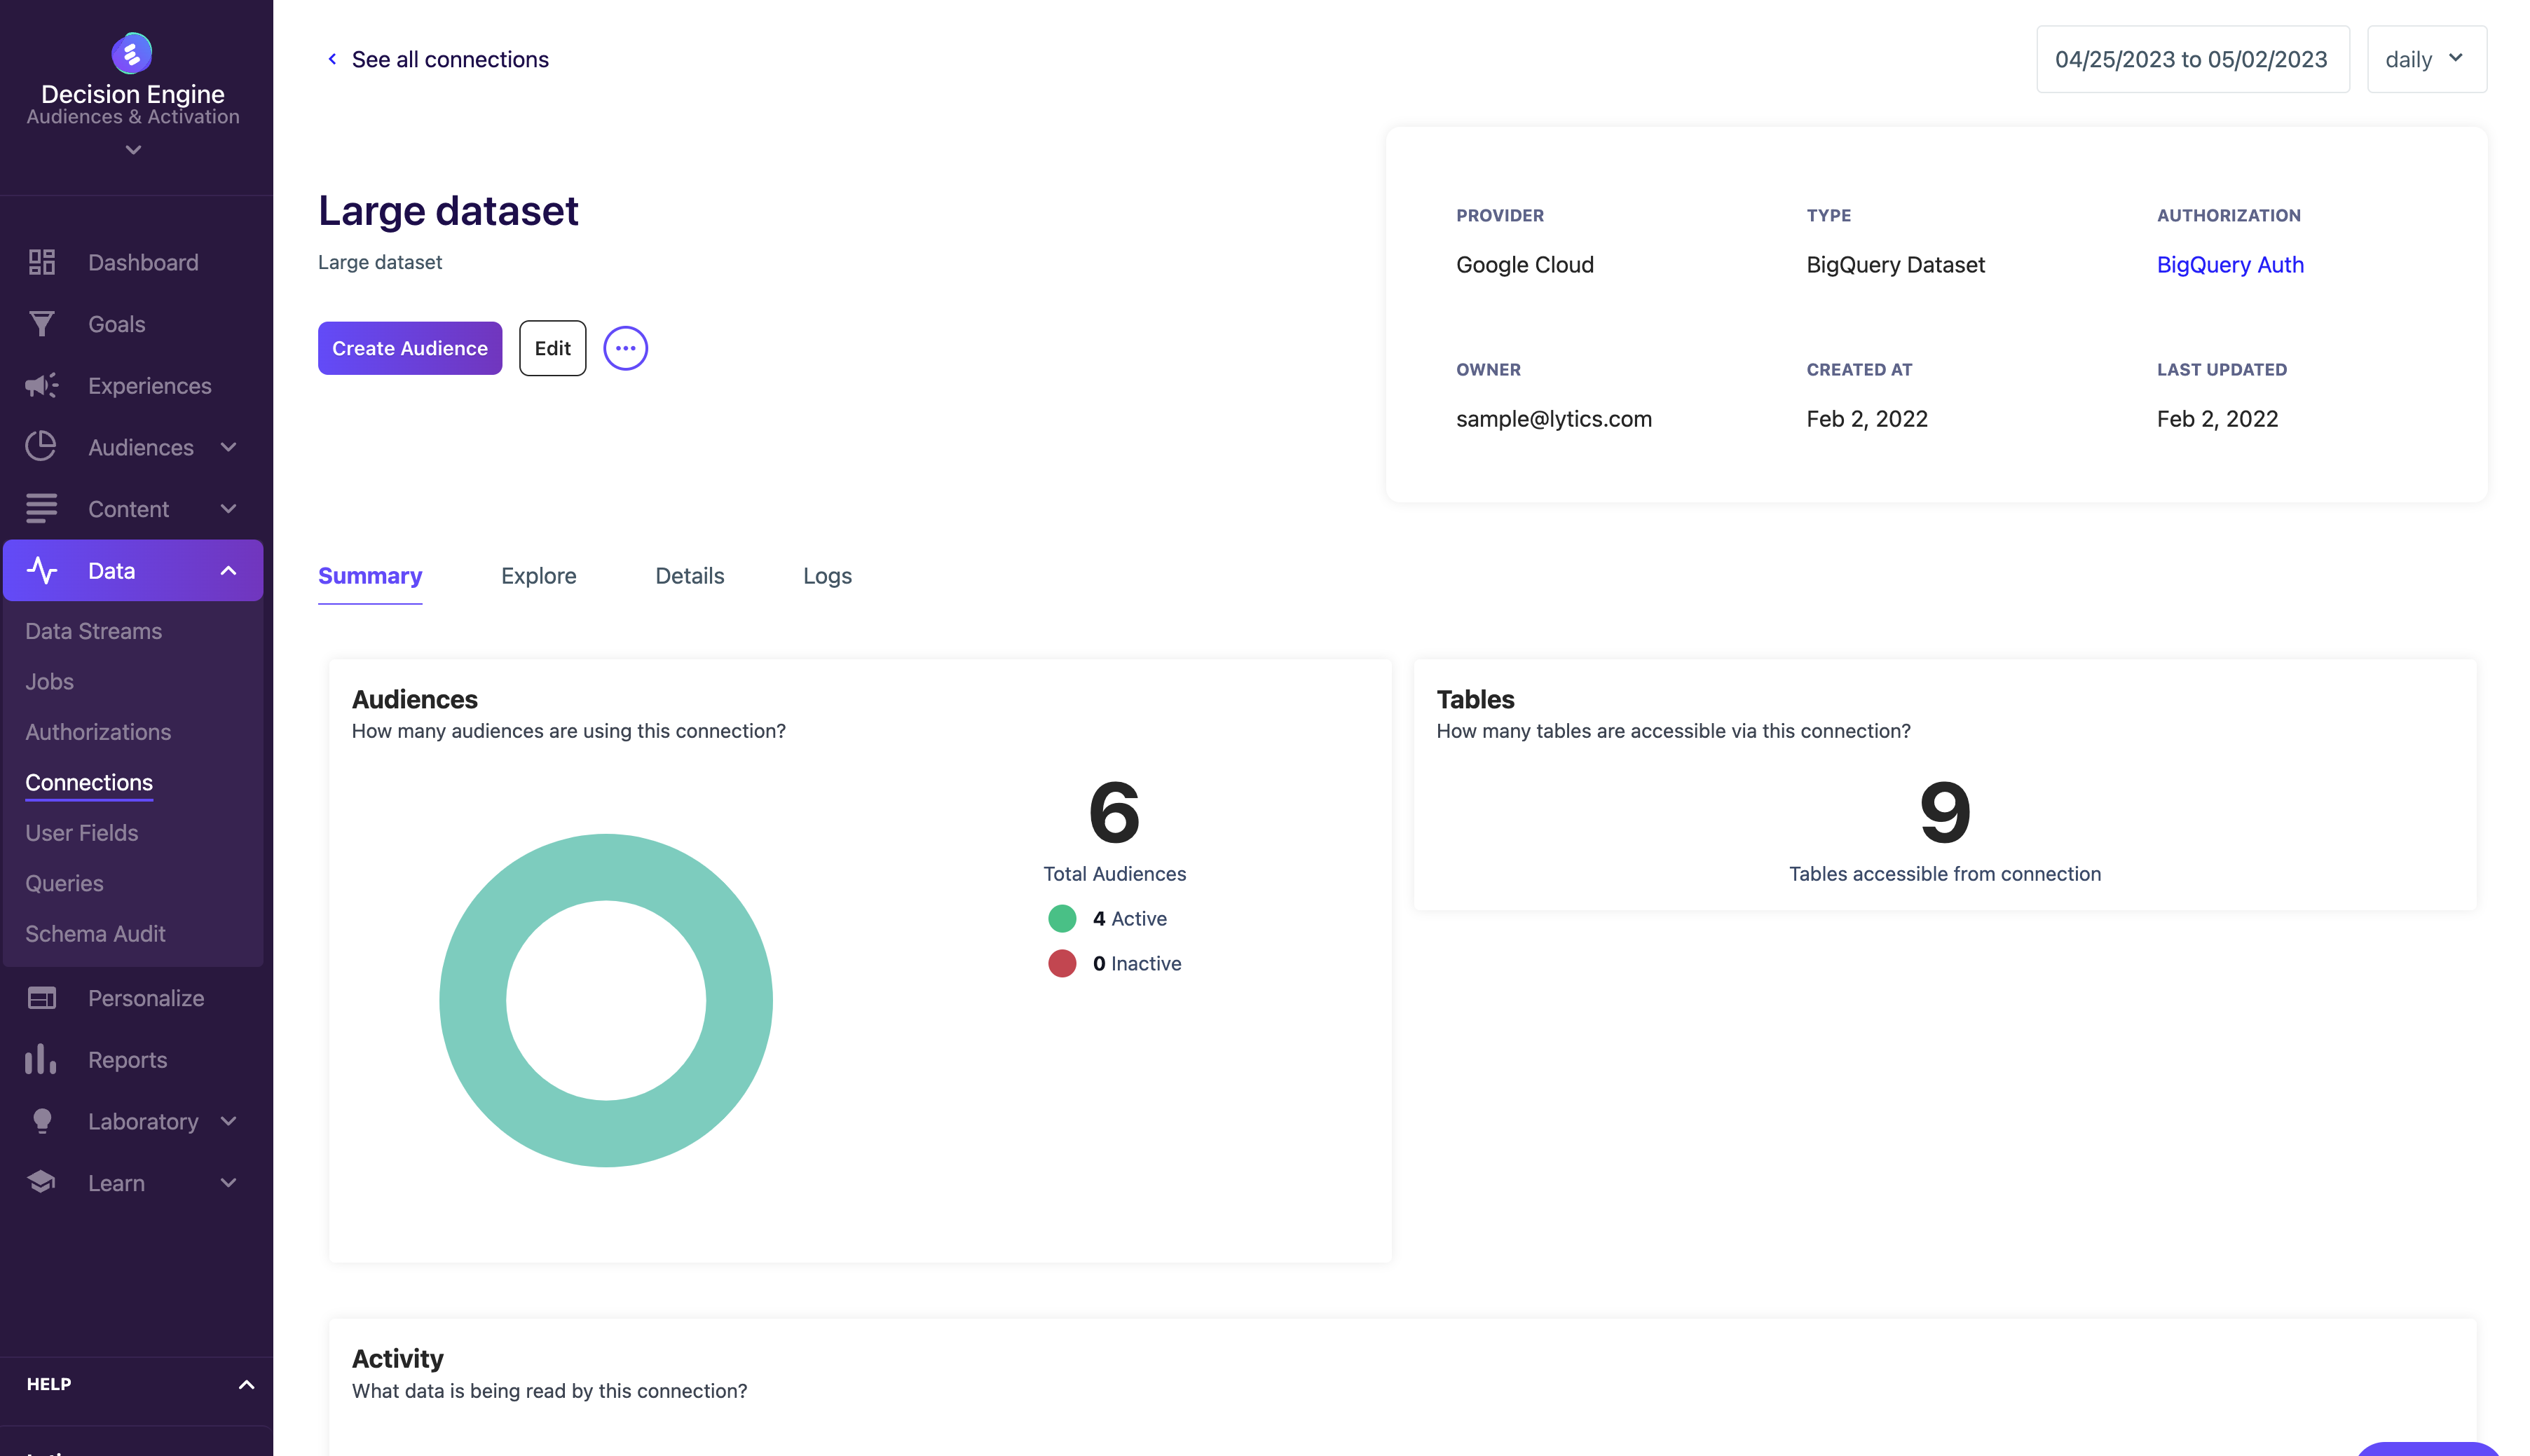This screenshot has height=1456, width=2530.
Task: Open Schema Audit in the sidebar
Action: click(x=95, y=934)
